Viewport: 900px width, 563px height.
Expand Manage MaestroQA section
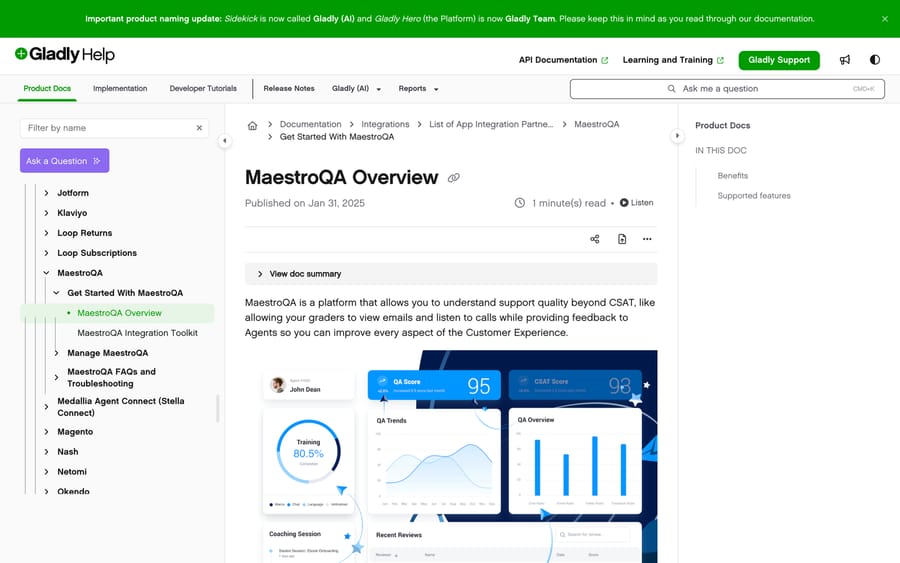(56, 353)
